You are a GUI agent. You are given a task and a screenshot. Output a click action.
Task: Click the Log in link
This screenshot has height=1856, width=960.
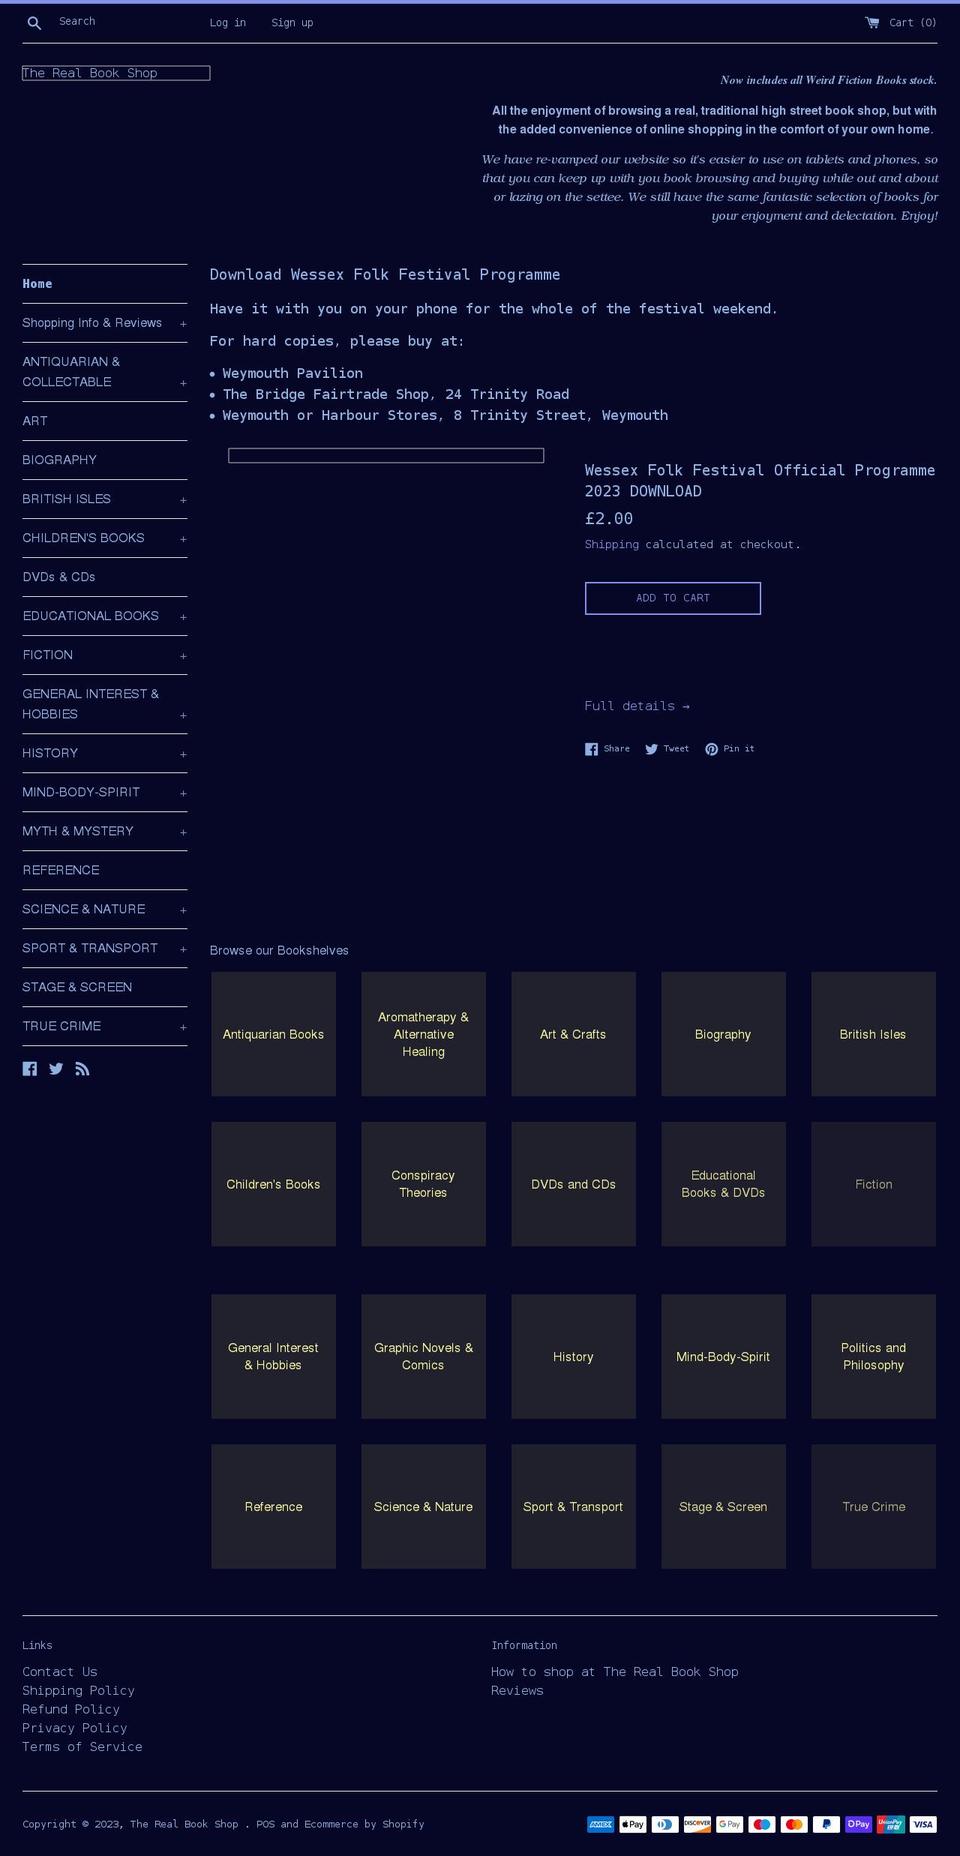coord(228,22)
